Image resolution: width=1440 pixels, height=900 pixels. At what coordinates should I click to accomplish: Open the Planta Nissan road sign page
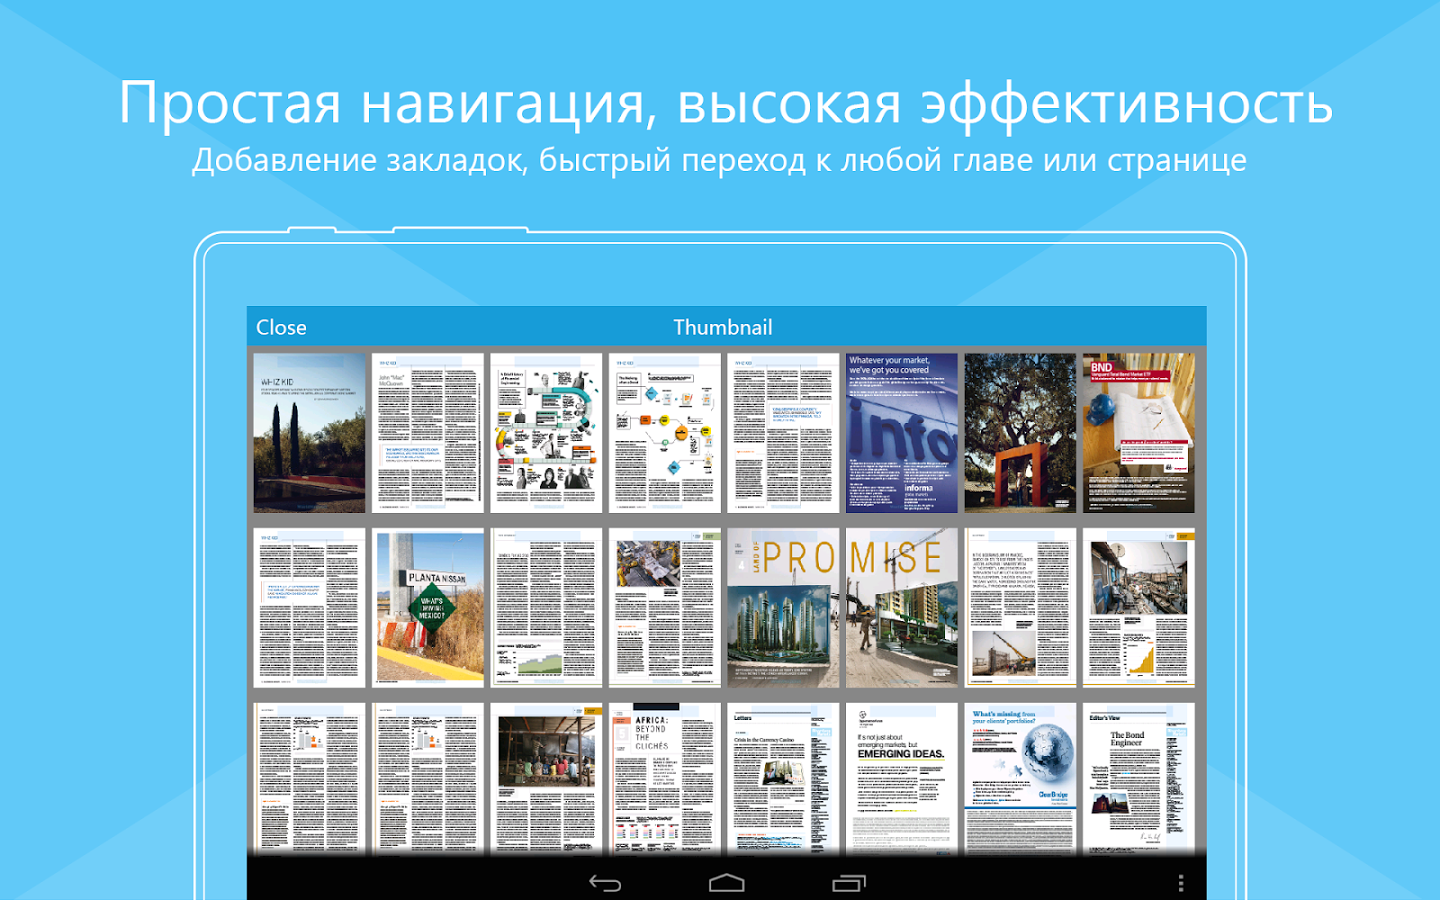tap(428, 607)
